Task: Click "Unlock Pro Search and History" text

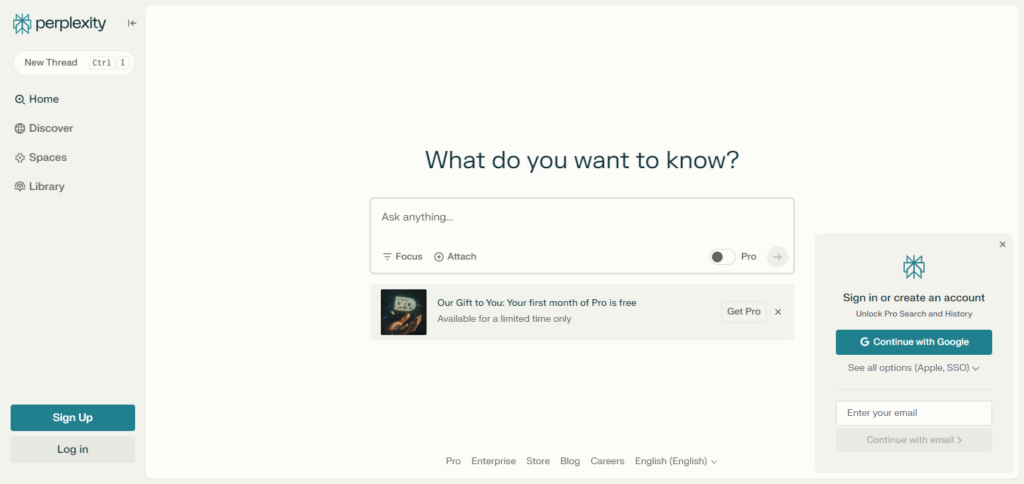Action: coord(914,314)
